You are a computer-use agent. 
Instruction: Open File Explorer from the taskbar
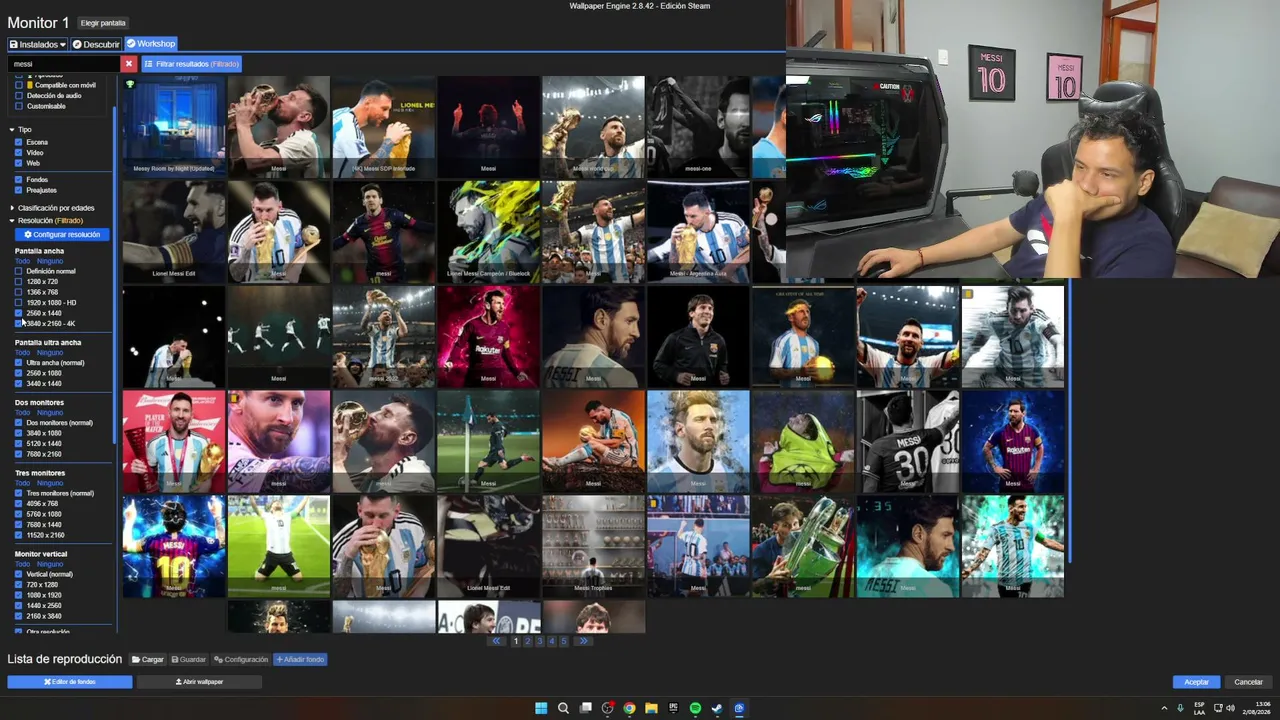(x=651, y=708)
